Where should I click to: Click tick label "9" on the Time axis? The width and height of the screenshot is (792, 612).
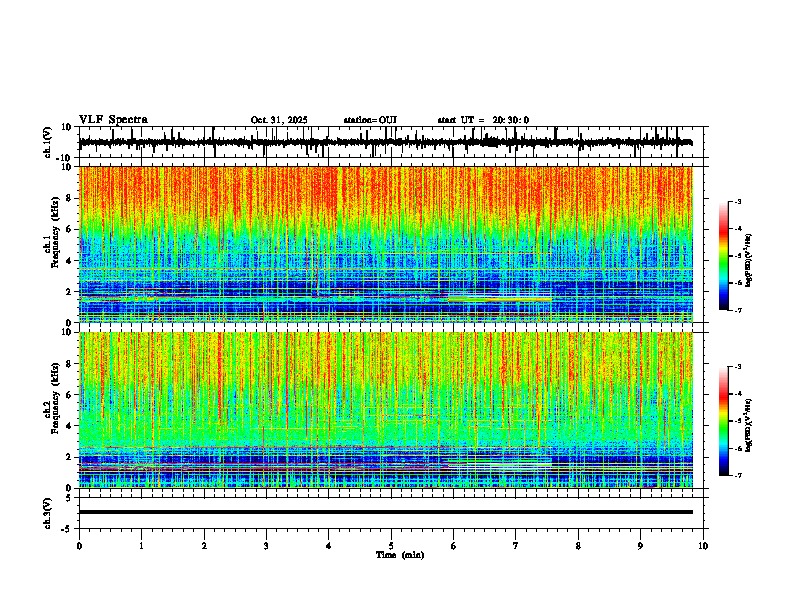(x=640, y=546)
